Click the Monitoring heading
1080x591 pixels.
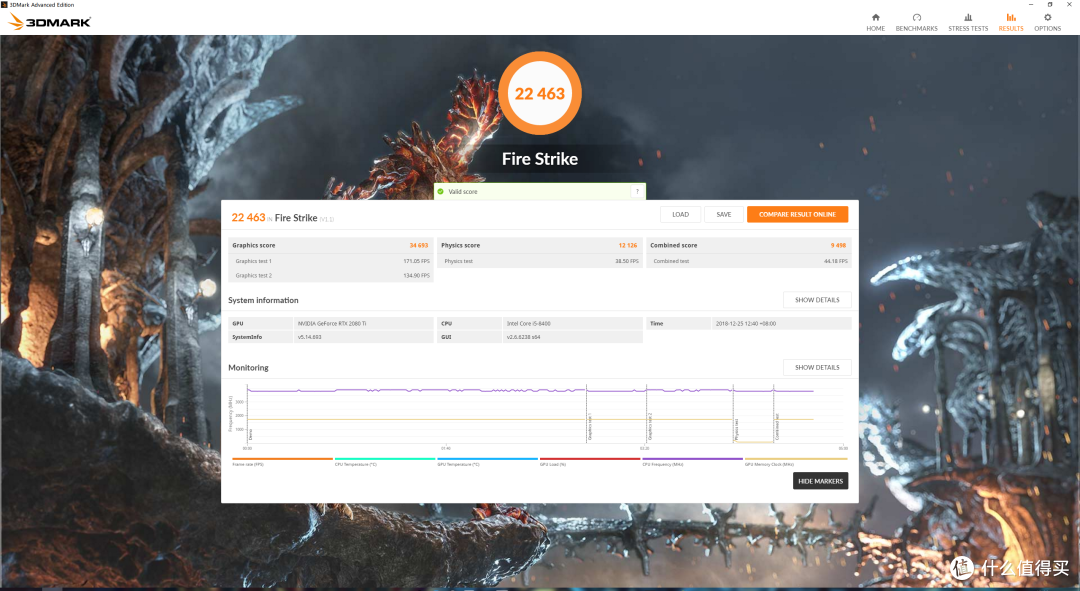(248, 368)
